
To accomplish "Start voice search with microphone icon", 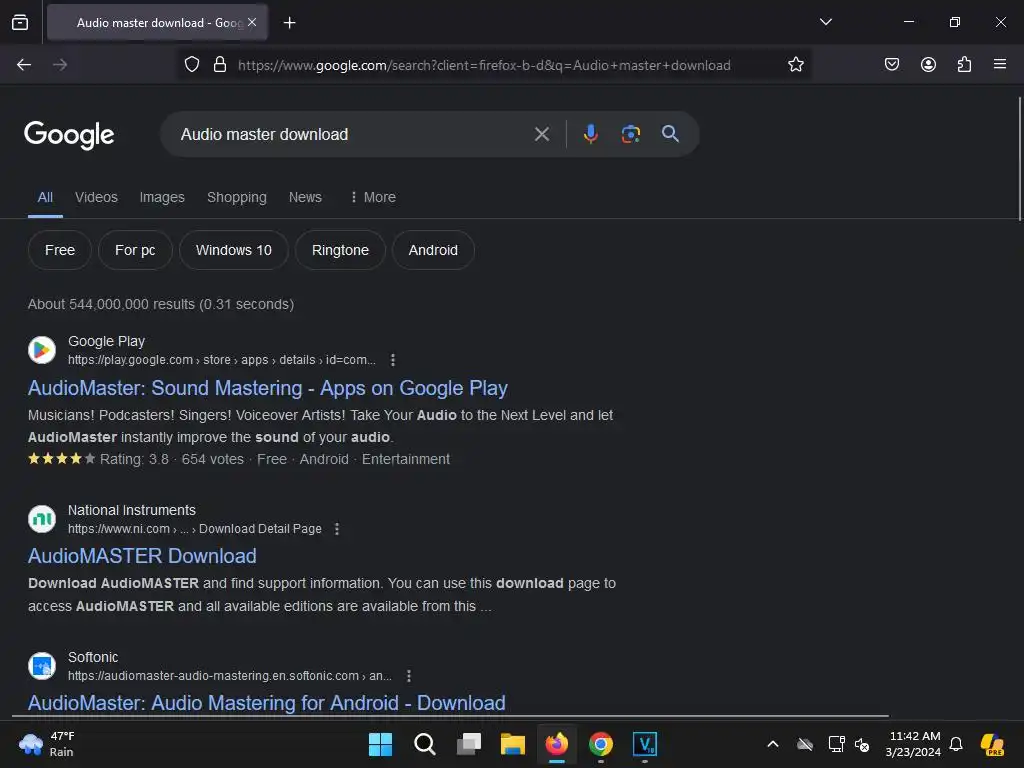I will point(590,134).
